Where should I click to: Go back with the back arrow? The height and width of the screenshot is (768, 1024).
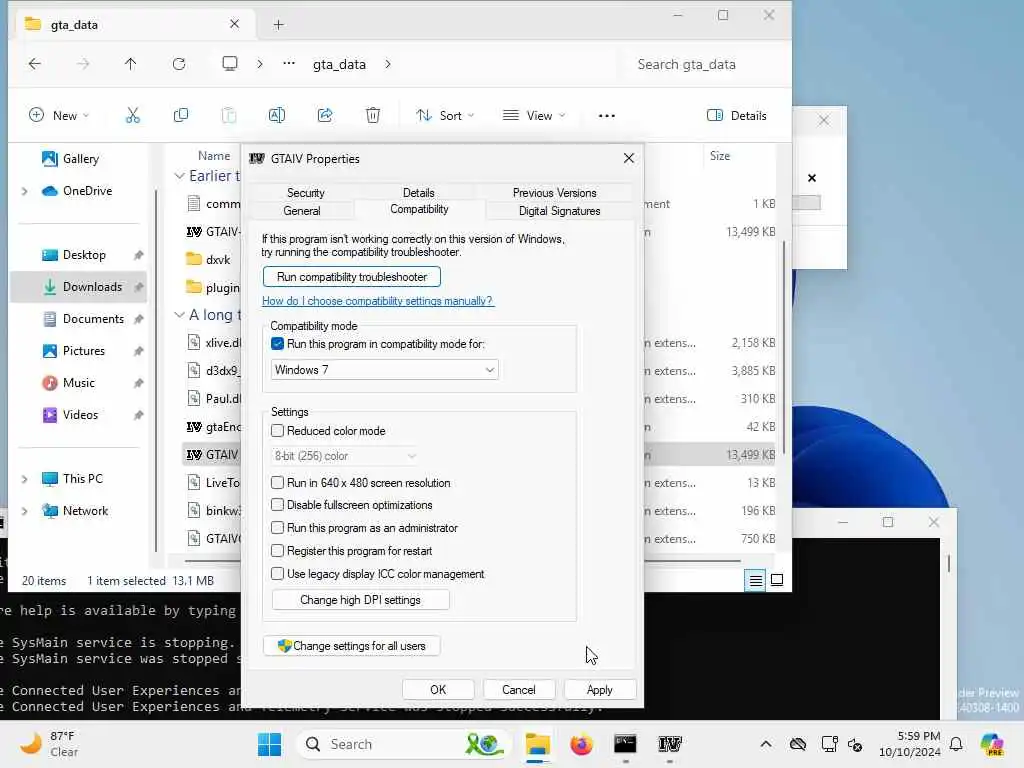(35, 64)
